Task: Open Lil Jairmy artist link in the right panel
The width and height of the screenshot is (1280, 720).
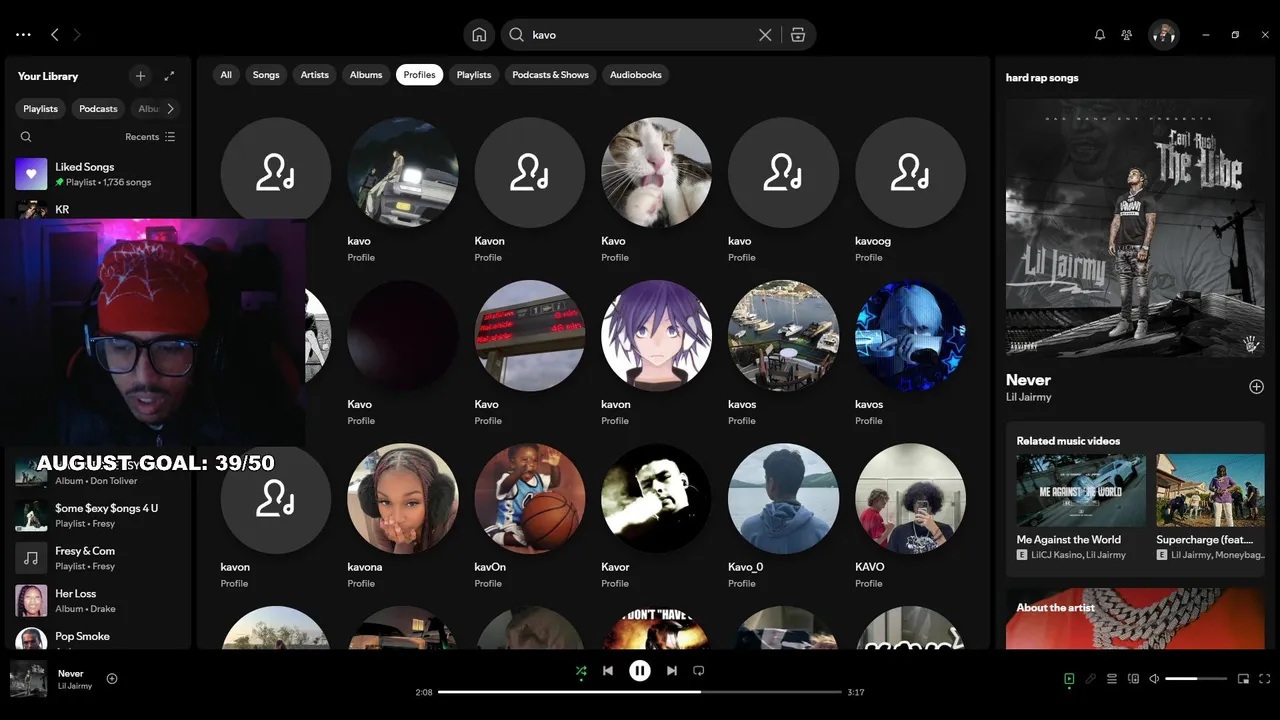Action: 1029,397
